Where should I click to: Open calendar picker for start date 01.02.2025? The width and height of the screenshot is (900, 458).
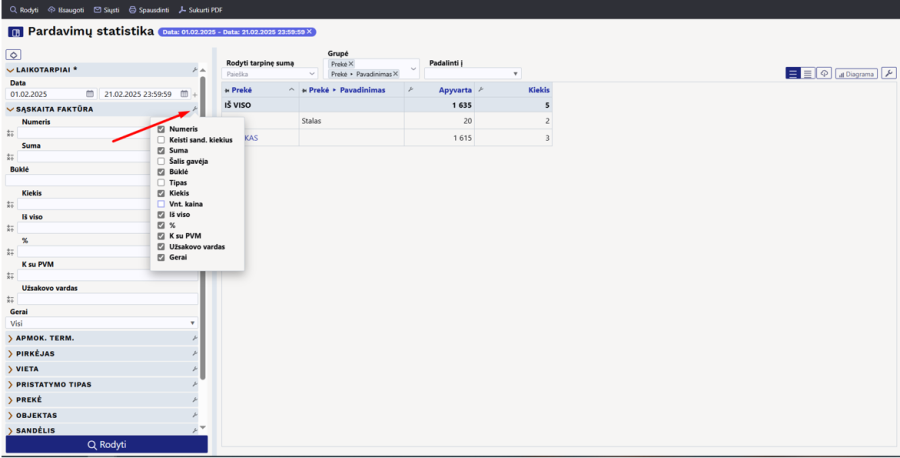(x=89, y=94)
